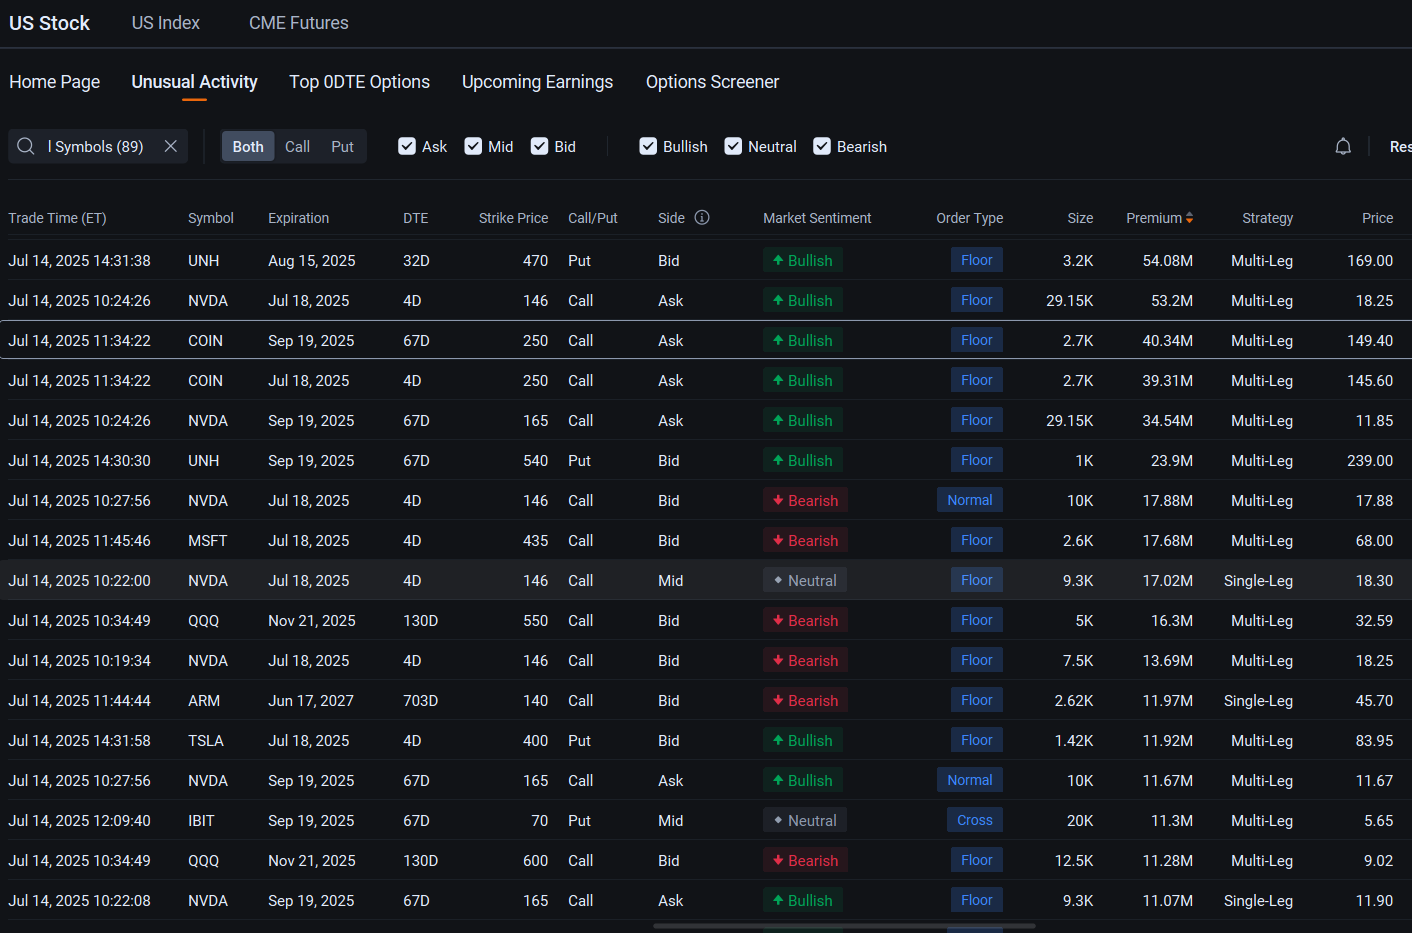Use the horizontal scrollbar at the bottom
Image resolution: width=1412 pixels, height=933 pixels.
click(844, 926)
